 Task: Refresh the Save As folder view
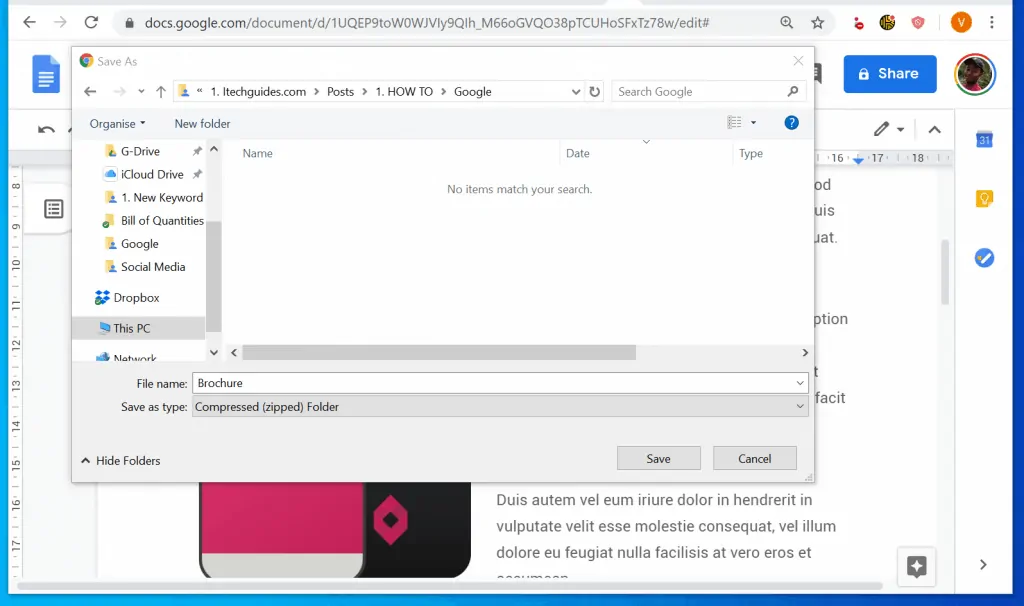click(595, 92)
